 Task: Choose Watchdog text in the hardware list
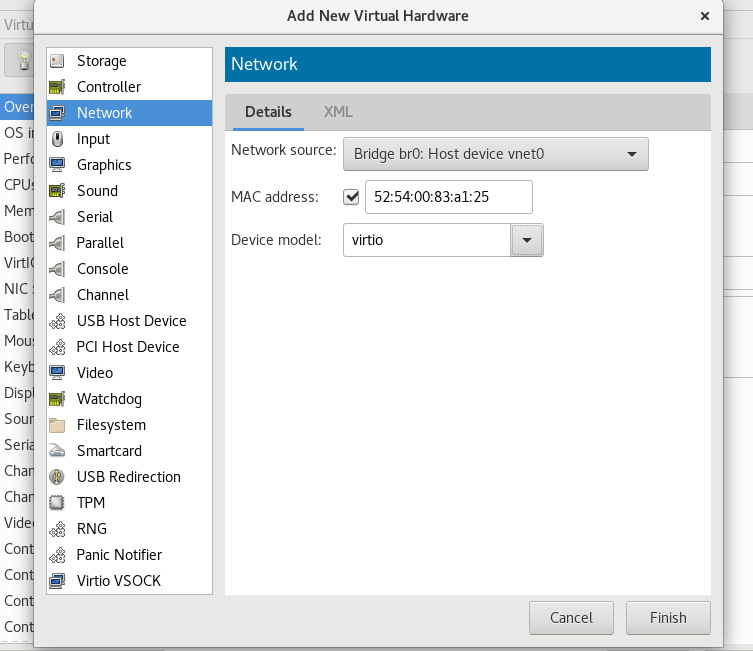pyautogui.click(x=109, y=399)
